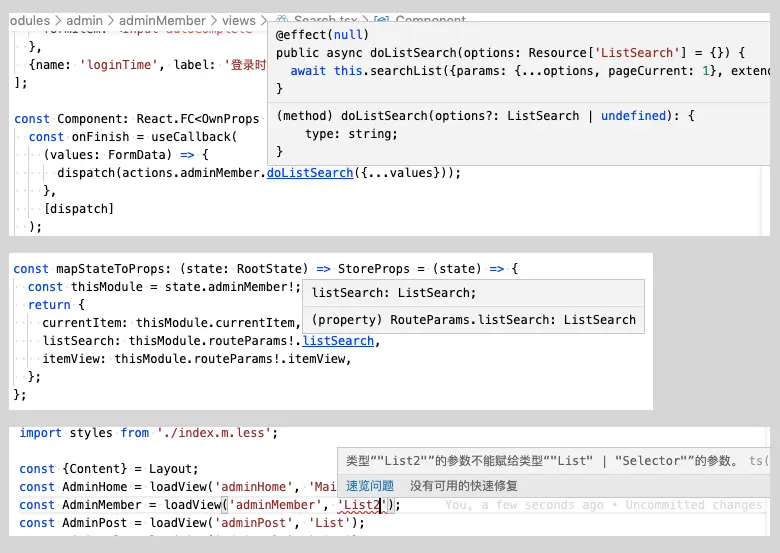This screenshot has height=553, width=780.
Task: Click 'listSearch: ListSearch;' tooltip line
Action: coord(394,292)
